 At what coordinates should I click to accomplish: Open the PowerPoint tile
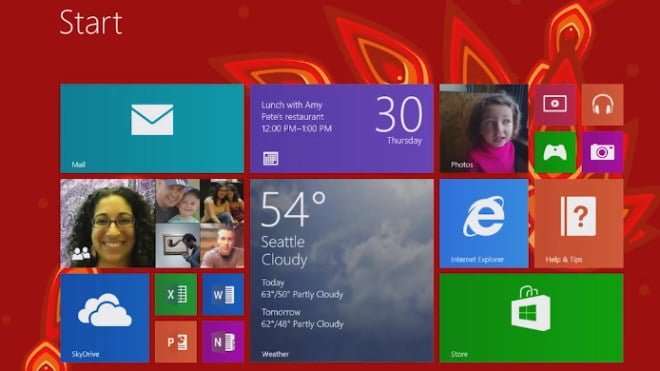[x=176, y=342]
